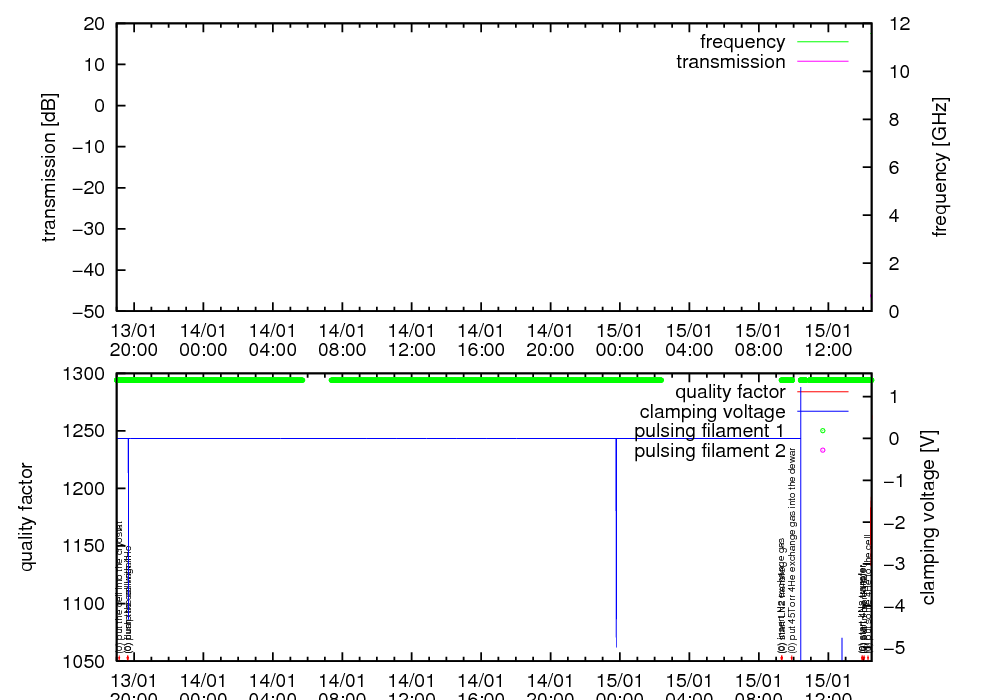Click the blue clamping voltage legend line
1000x700 pixels.
821,411
